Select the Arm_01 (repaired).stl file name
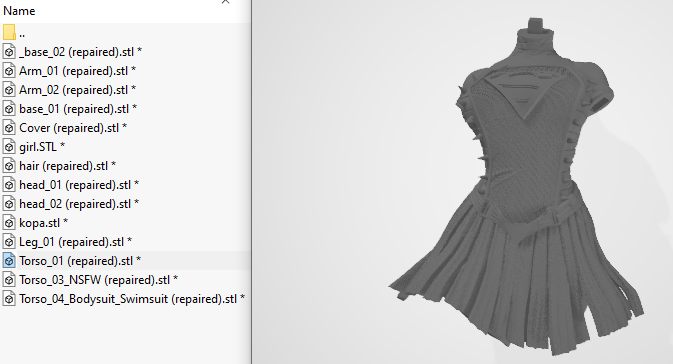 pos(77,71)
